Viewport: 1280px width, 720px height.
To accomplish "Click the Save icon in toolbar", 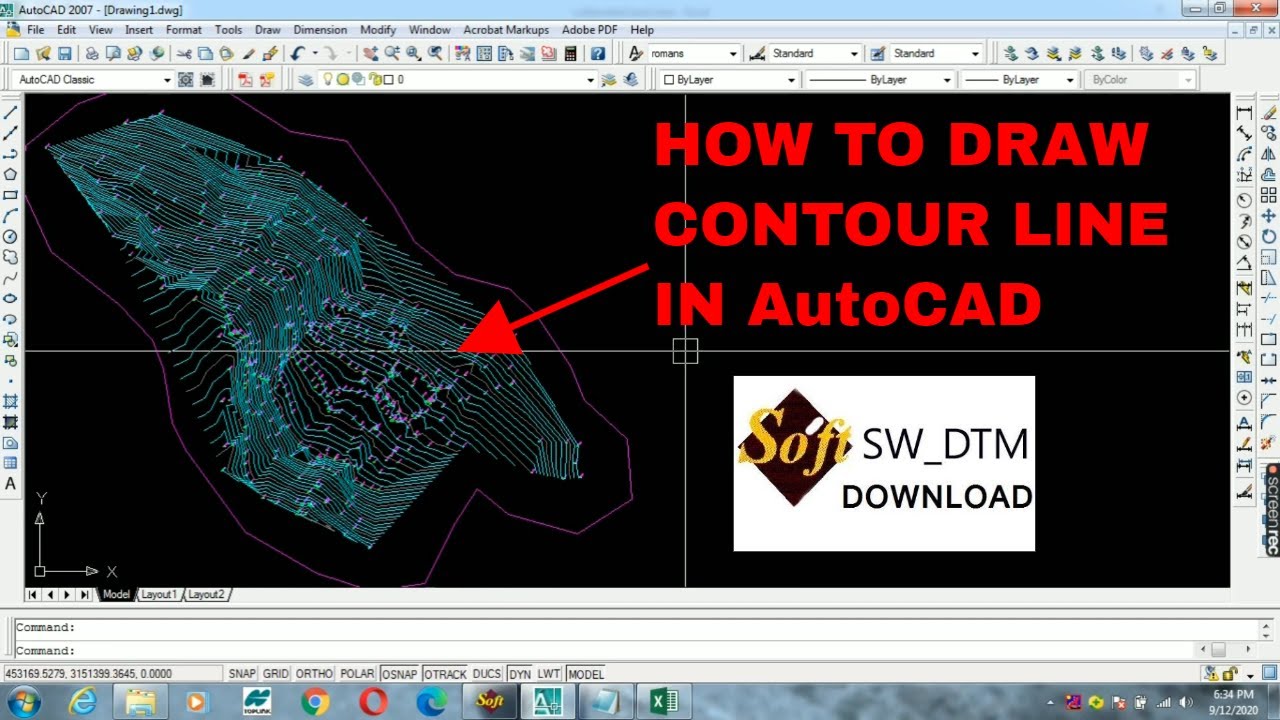I will click(x=64, y=53).
